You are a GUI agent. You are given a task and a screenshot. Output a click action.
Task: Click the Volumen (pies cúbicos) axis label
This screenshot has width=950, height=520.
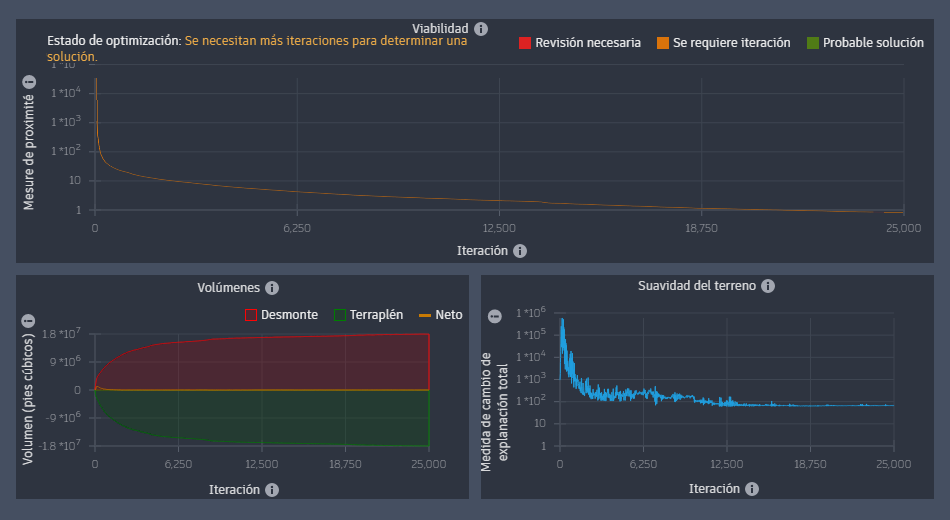click(27, 399)
